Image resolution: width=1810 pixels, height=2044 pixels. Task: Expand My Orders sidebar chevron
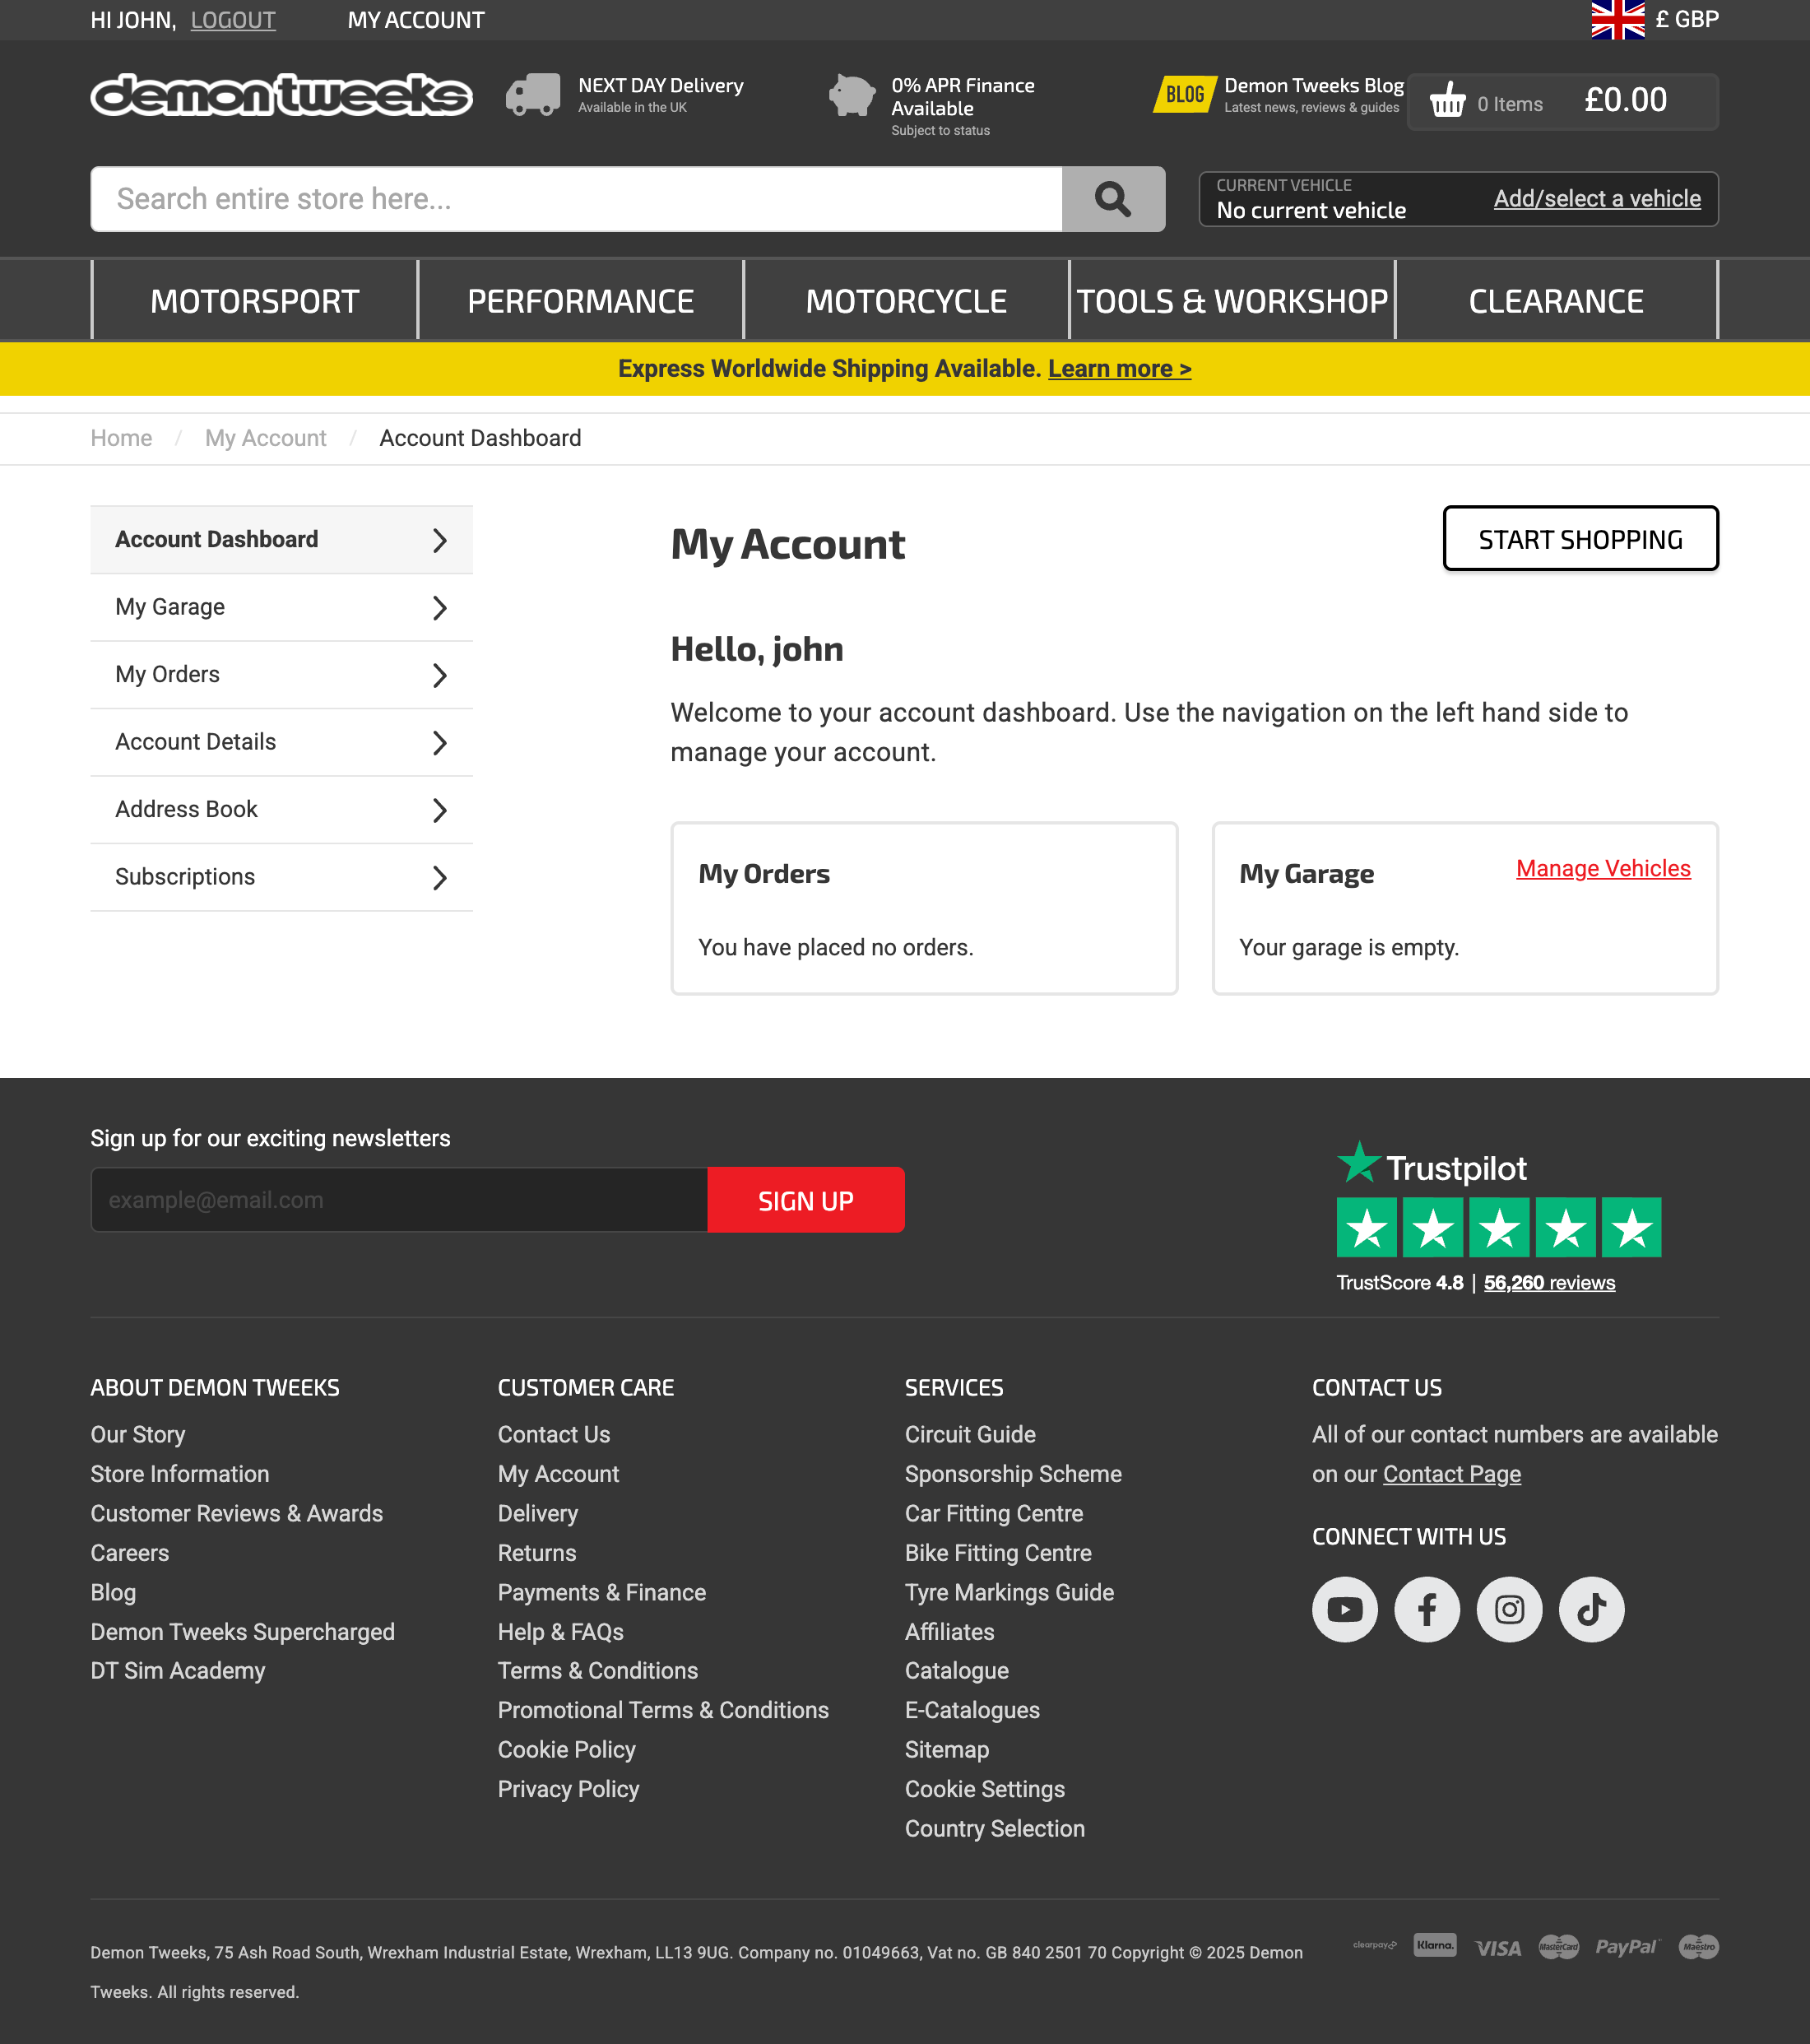point(439,675)
